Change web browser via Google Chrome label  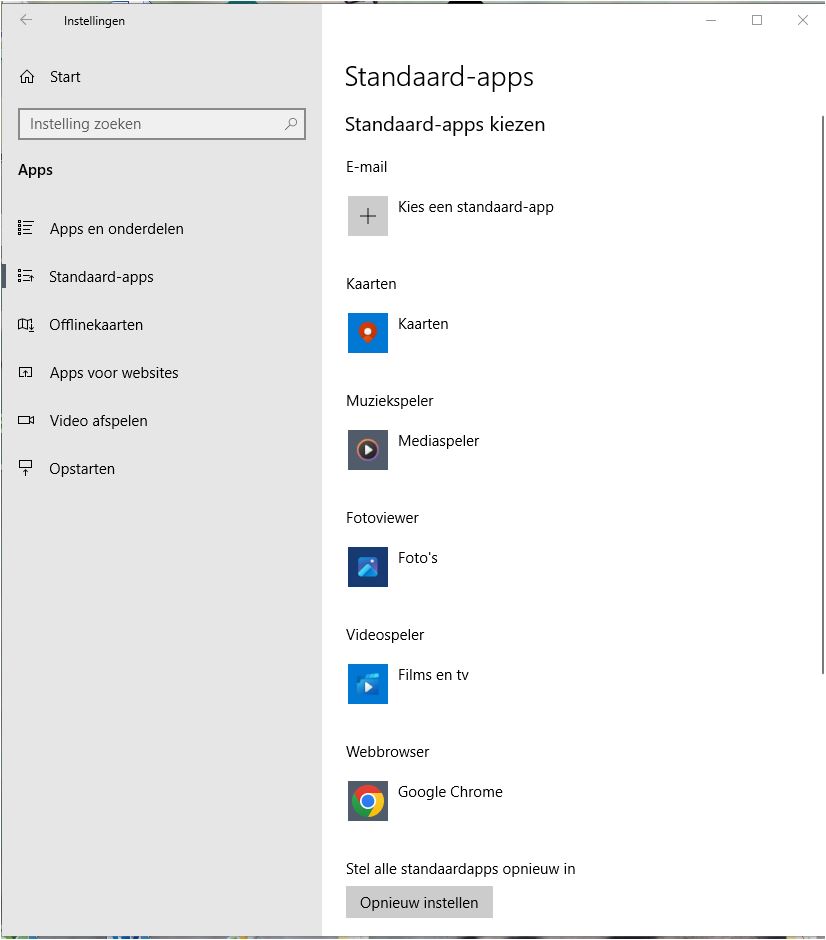point(450,792)
